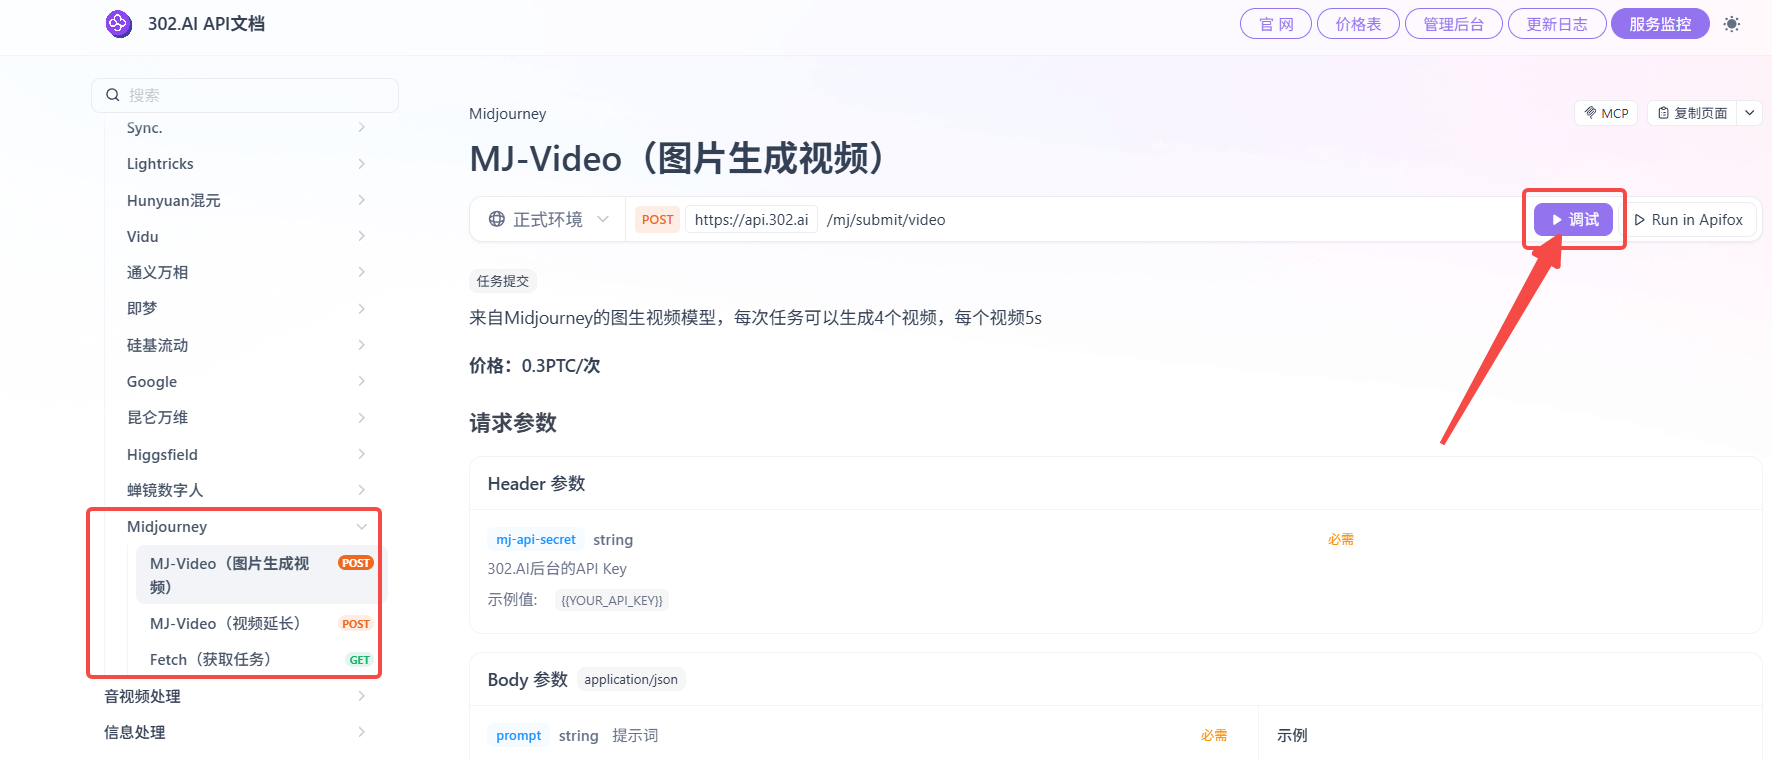Toggle the light/dark theme sun icon

click(x=1732, y=24)
